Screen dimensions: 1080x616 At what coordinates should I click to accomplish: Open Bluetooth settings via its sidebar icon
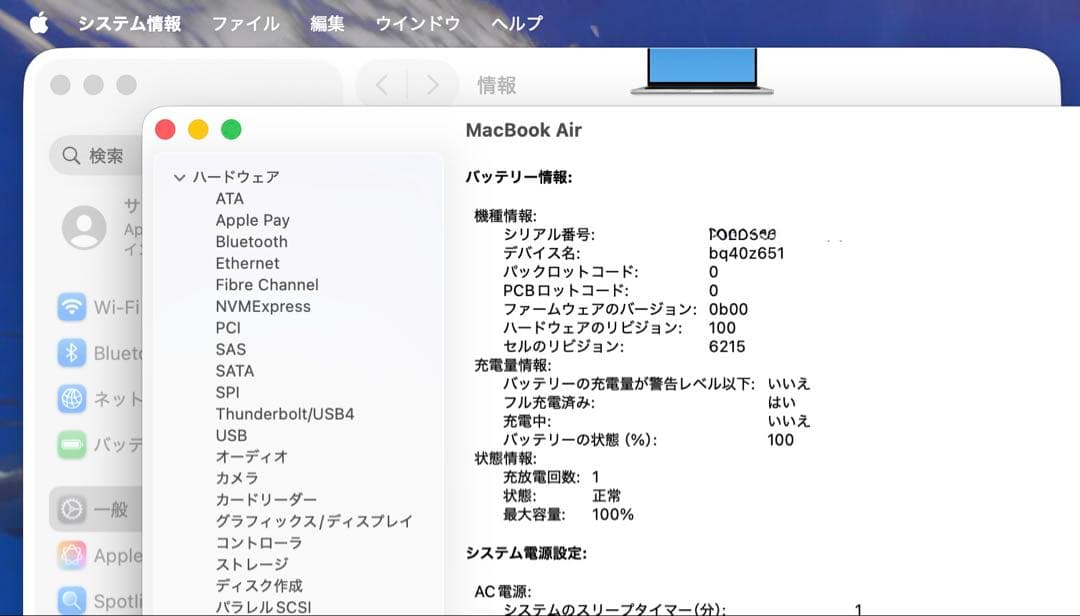pyautogui.click(x=73, y=353)
